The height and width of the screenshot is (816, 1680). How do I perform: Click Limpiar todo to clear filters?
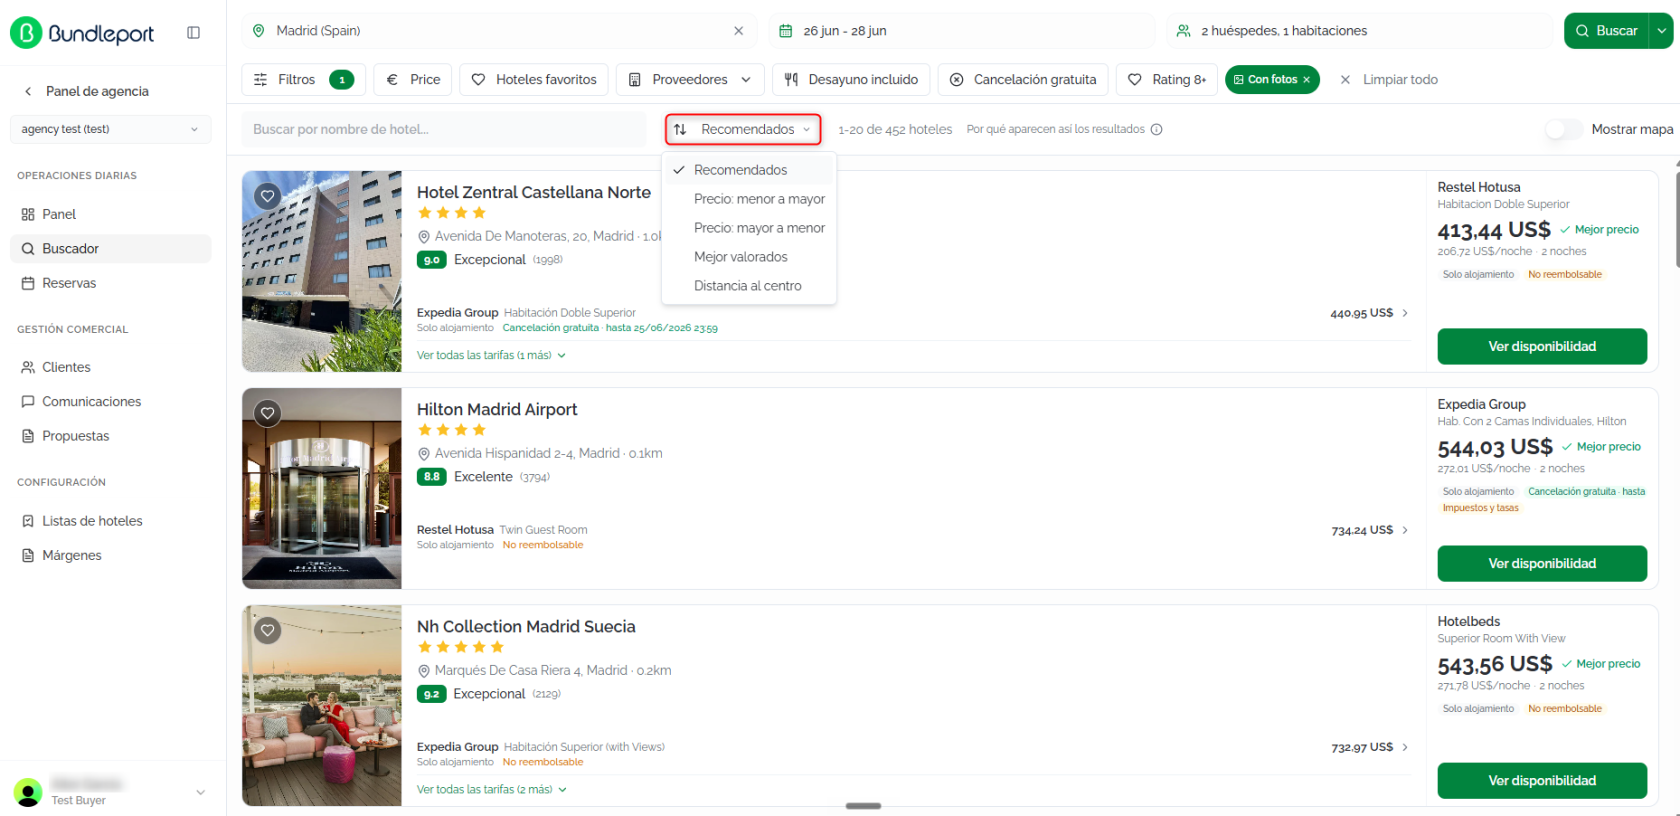point(1389,80)
